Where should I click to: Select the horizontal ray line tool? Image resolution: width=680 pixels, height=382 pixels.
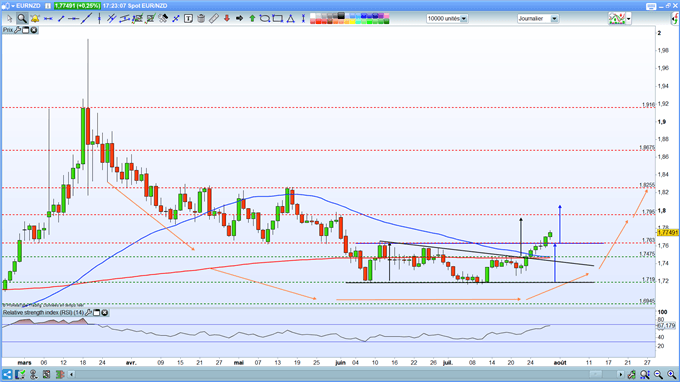73,19
